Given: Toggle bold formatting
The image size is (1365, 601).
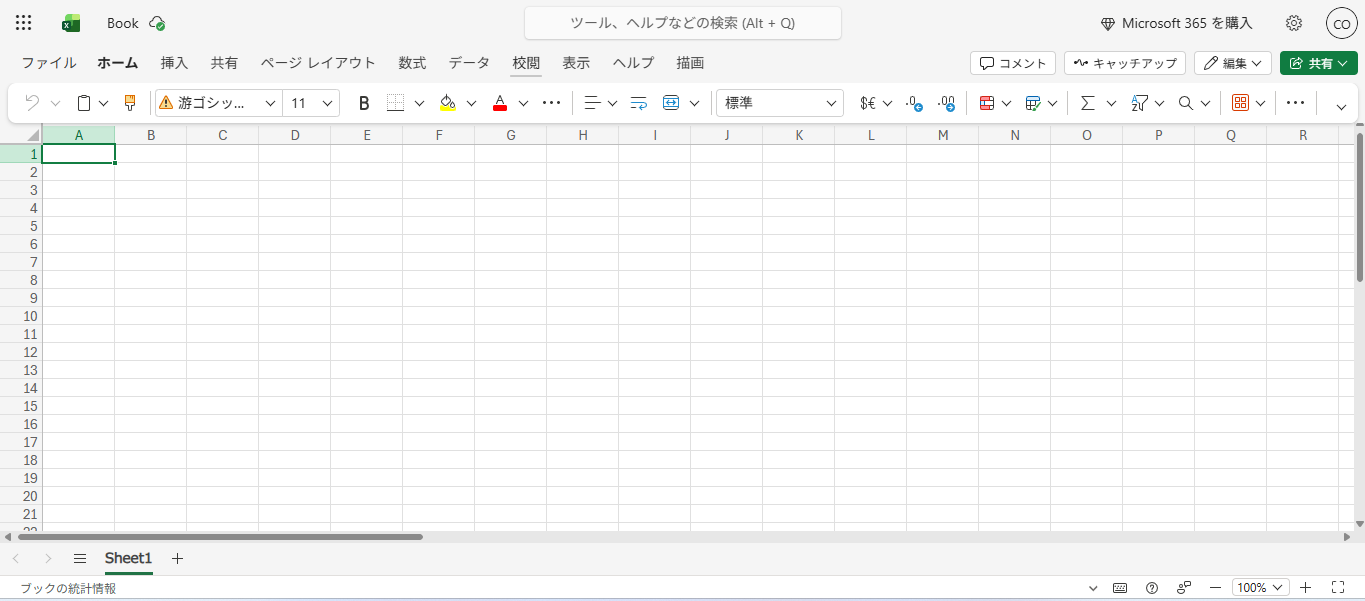Looking at the screenshot, I should coord(364,103).
